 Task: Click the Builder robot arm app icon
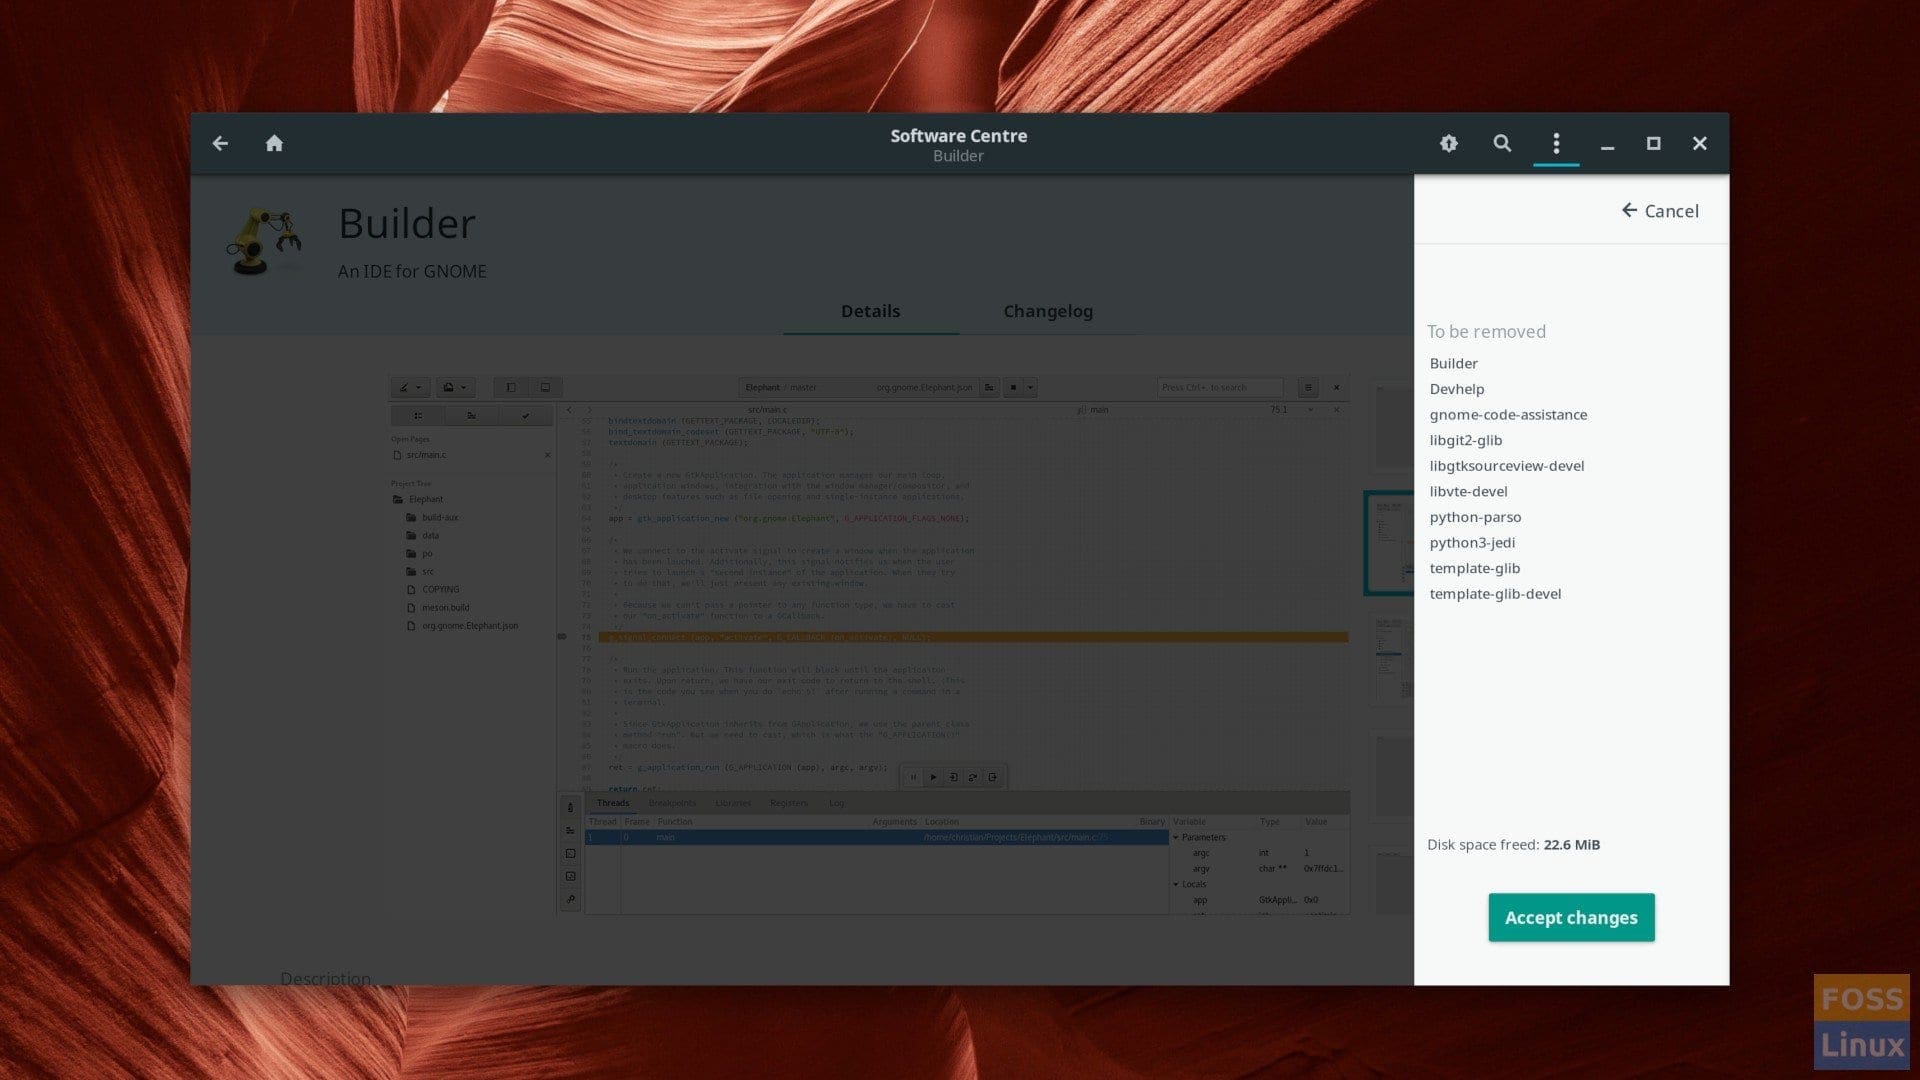(x=264, y=241)
